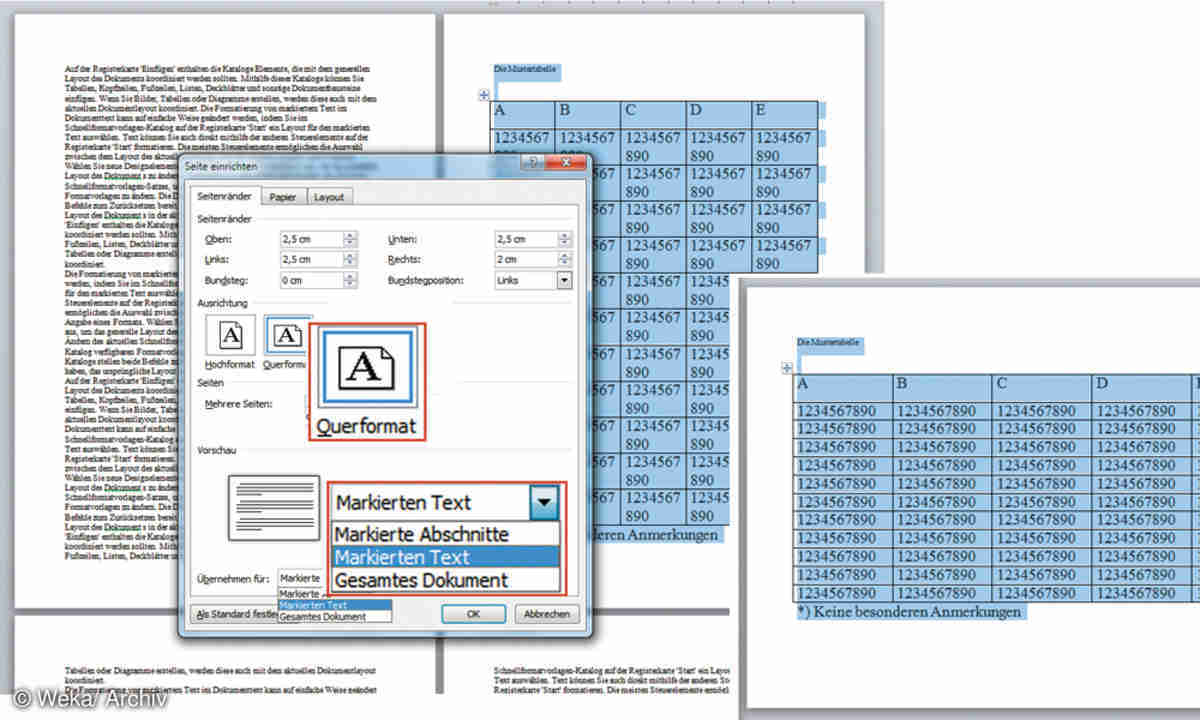Choose Markierte Abschnitte in the enlarged list
Image resolution: width=1200 pixels, height=720 pixels.
421,534
